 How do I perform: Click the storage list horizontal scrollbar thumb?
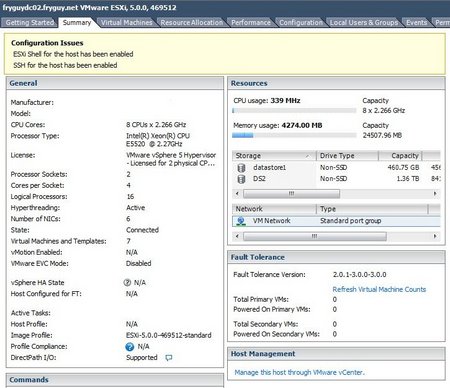pyautogui.click(x=292, y=194)
